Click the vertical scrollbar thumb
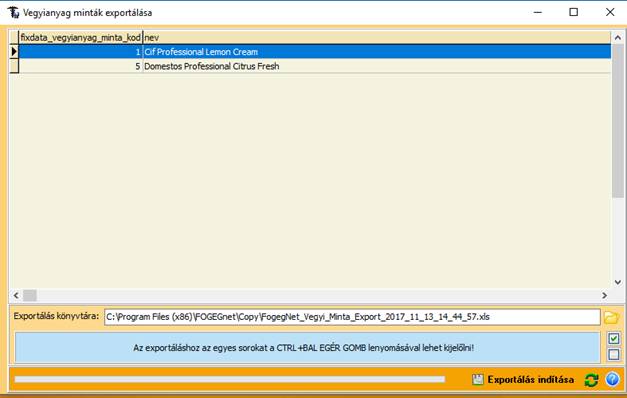The height and width of the screenshot is (398, 627). click(618, 121)
